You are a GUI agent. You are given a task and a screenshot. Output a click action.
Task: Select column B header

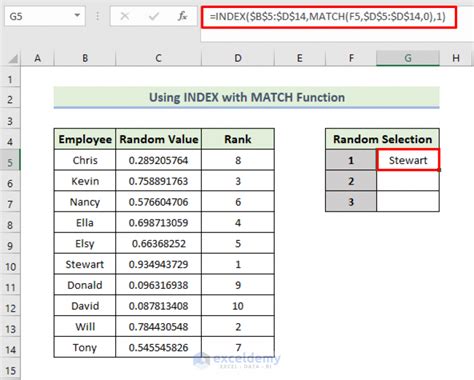[85, 58]
